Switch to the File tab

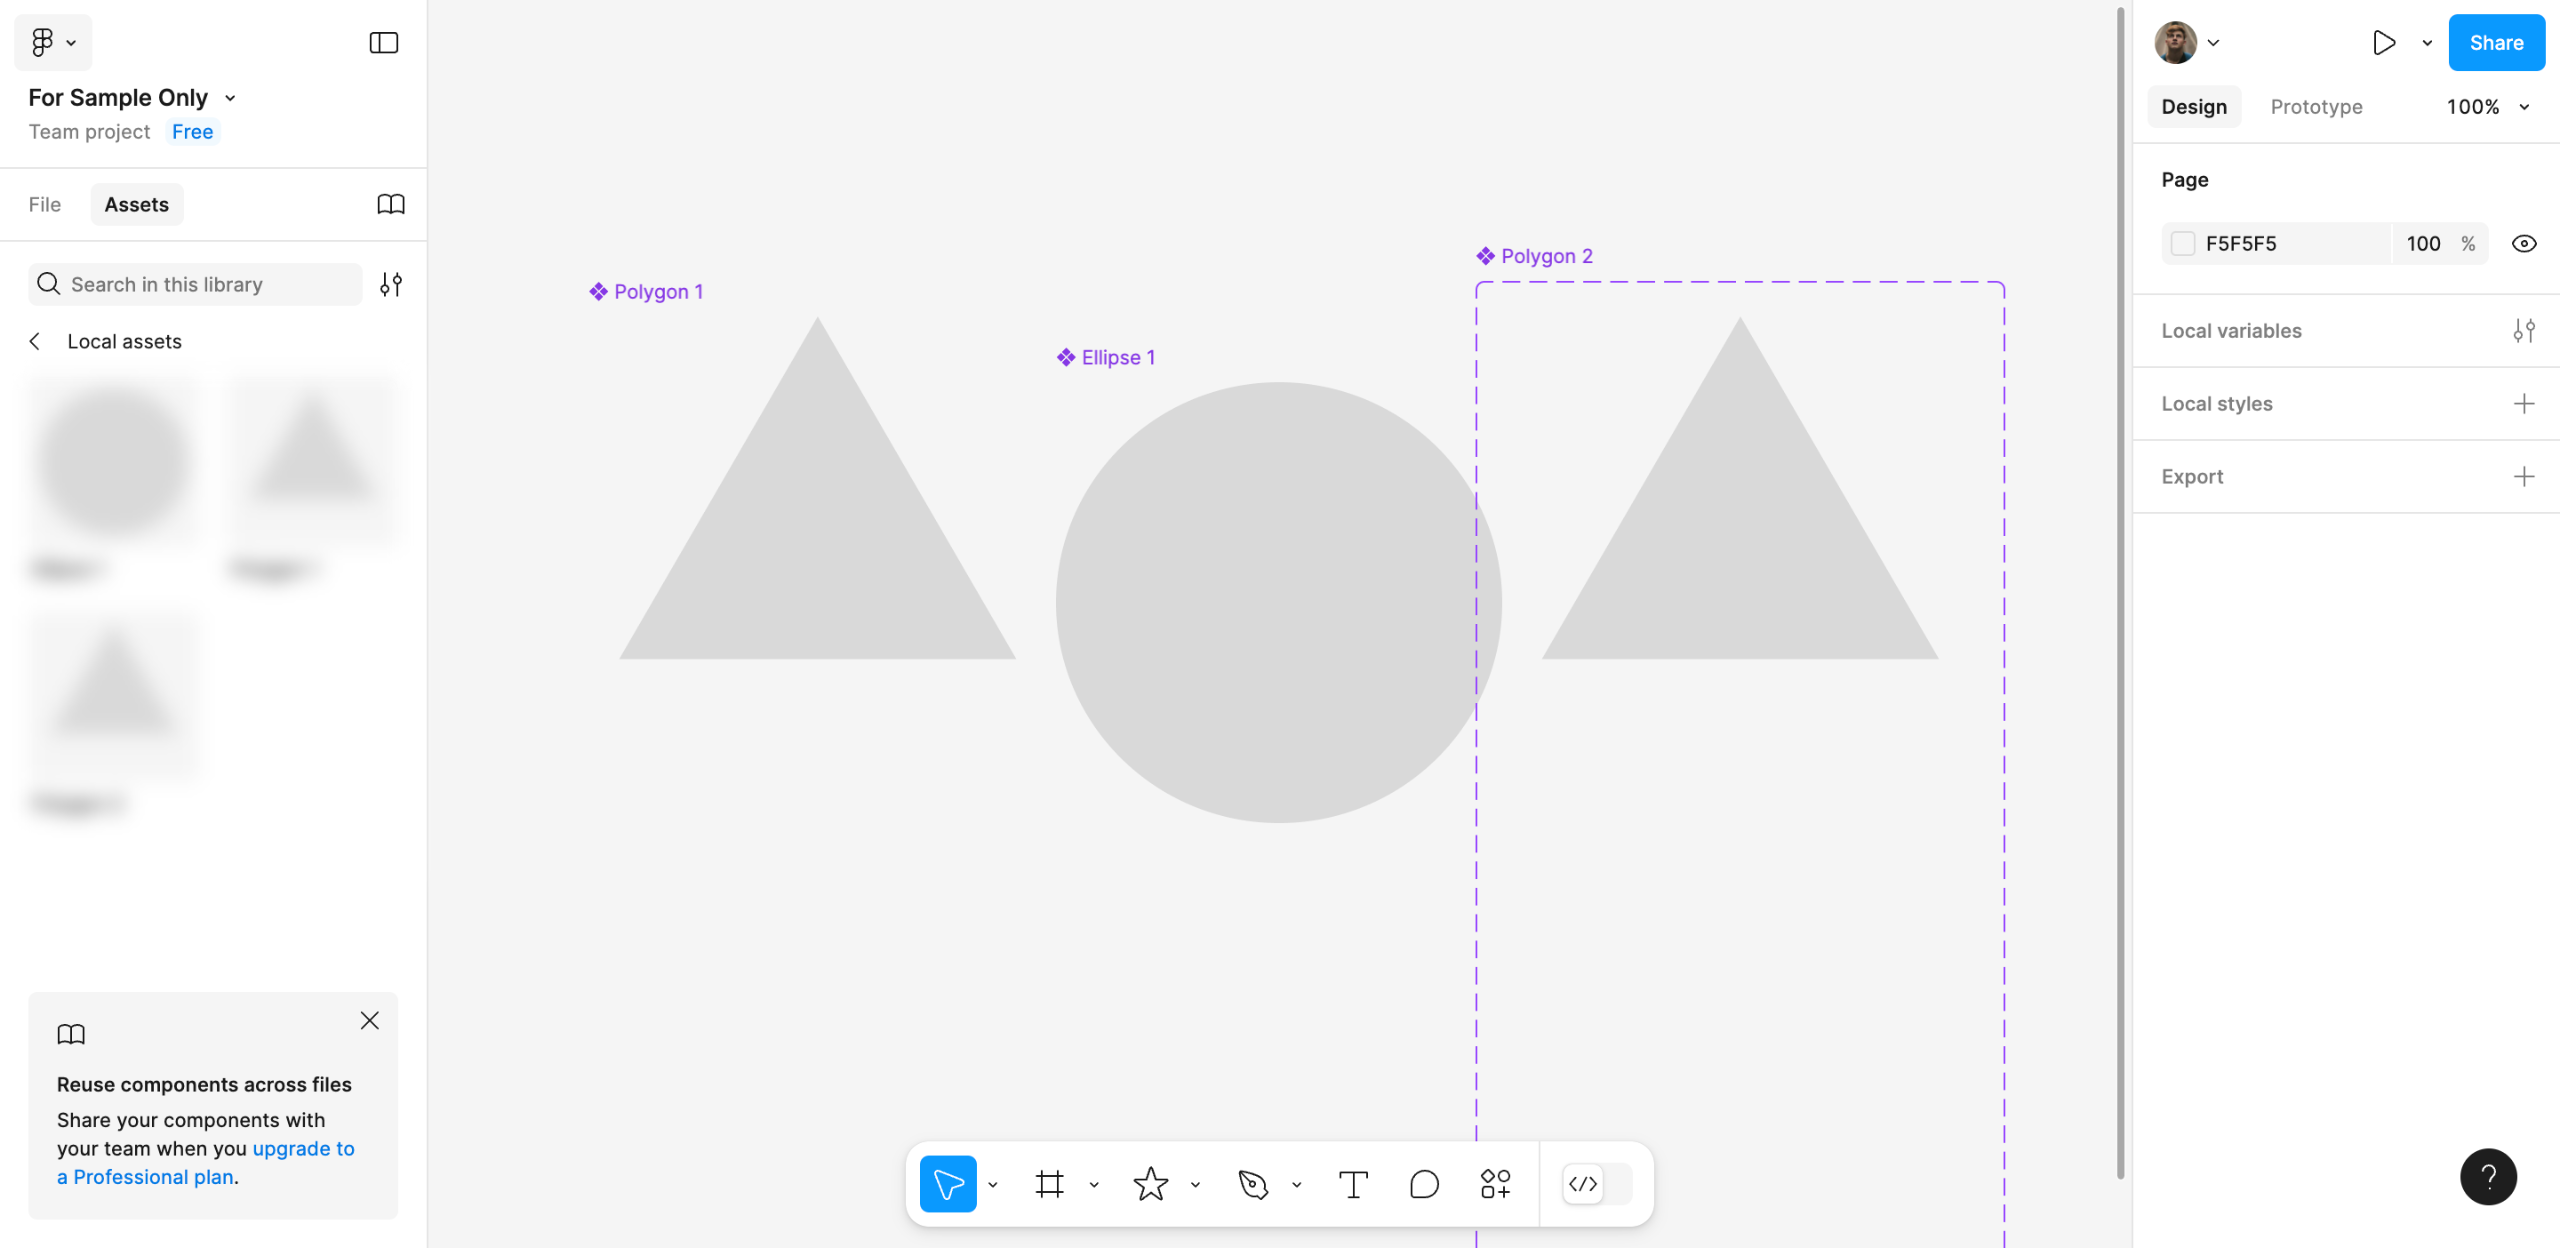(x=44, y=204)
